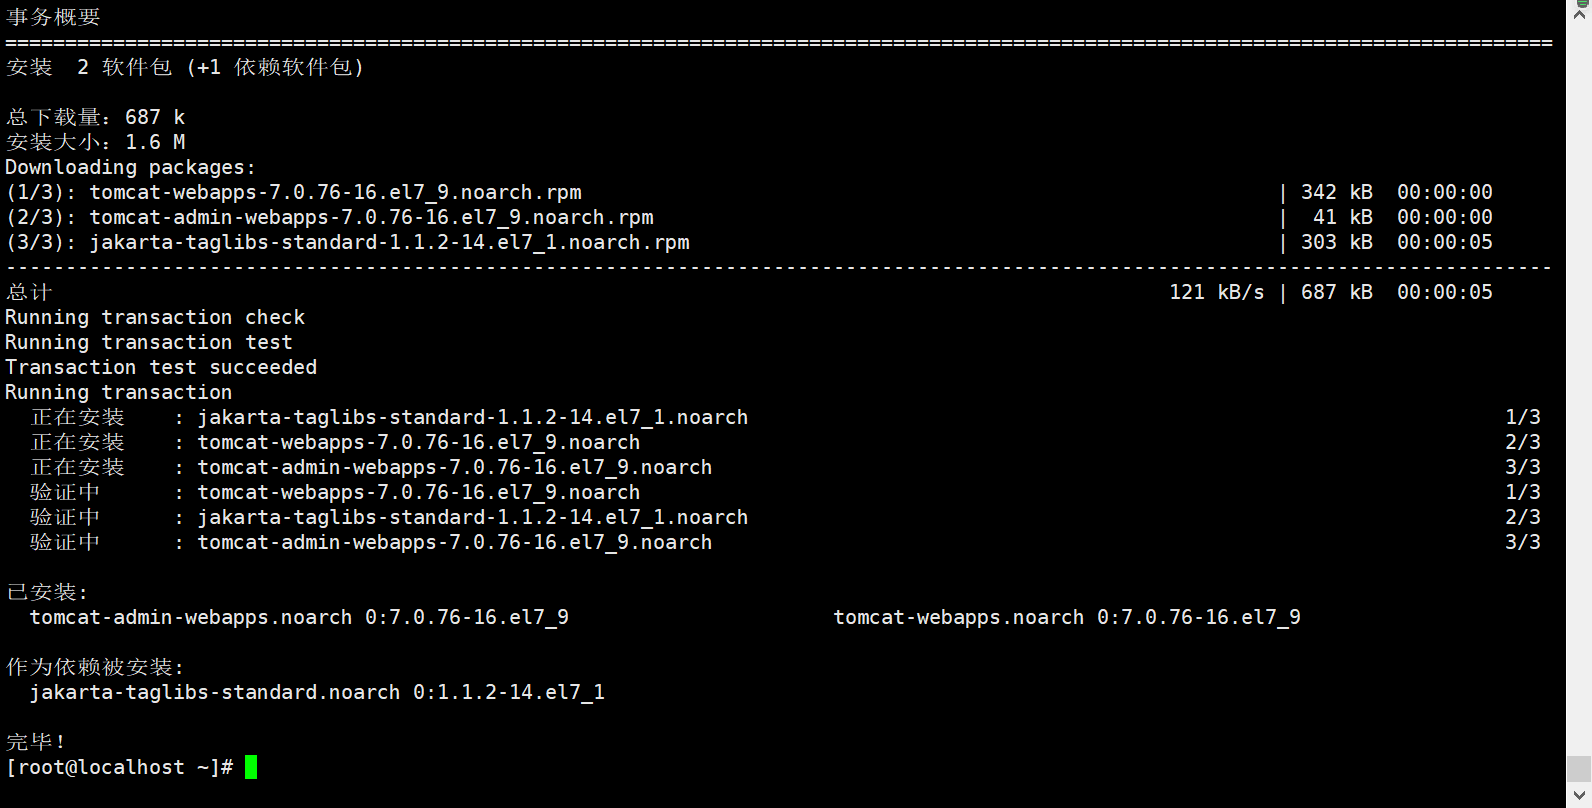Click jakarta-taglibs-standard.noarch 0:1.1.2-14.el7_1 dependency entry
This screenshot has width=1592, height=808.
coord(317,692)
